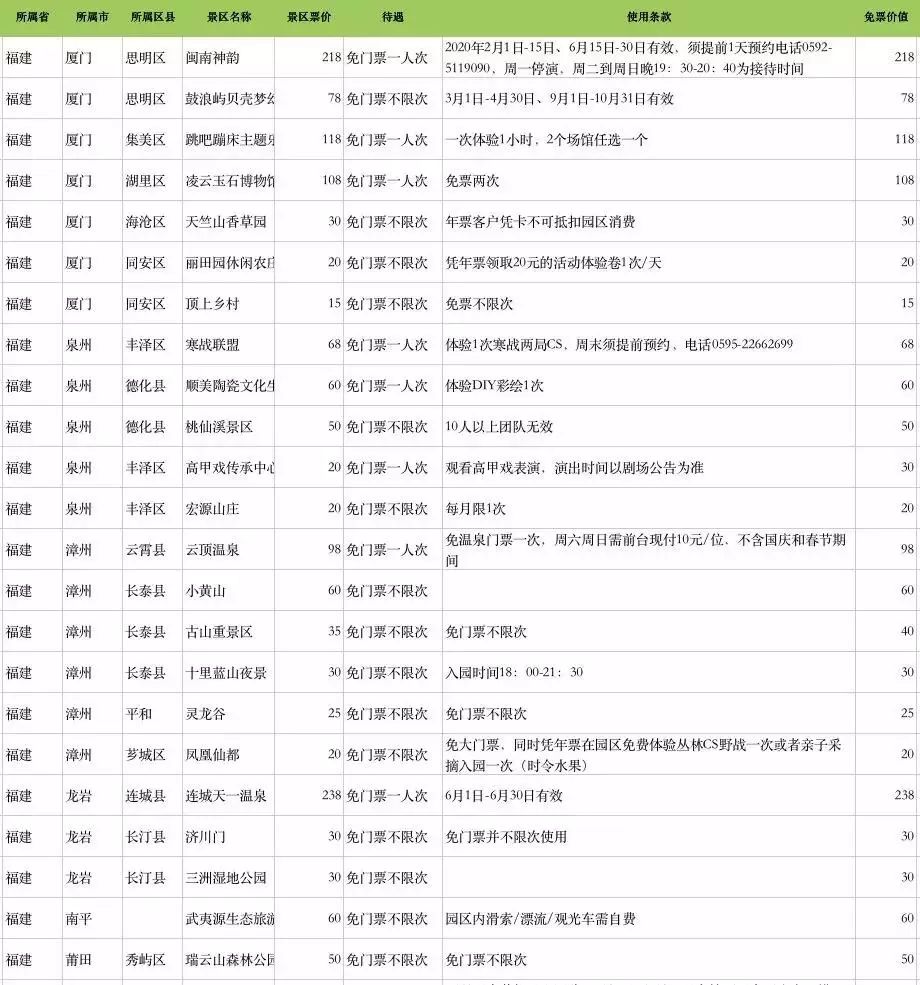The image size is (920, 985).
Task: Click the terms text 每月限1次
Action: pos(475,509)
